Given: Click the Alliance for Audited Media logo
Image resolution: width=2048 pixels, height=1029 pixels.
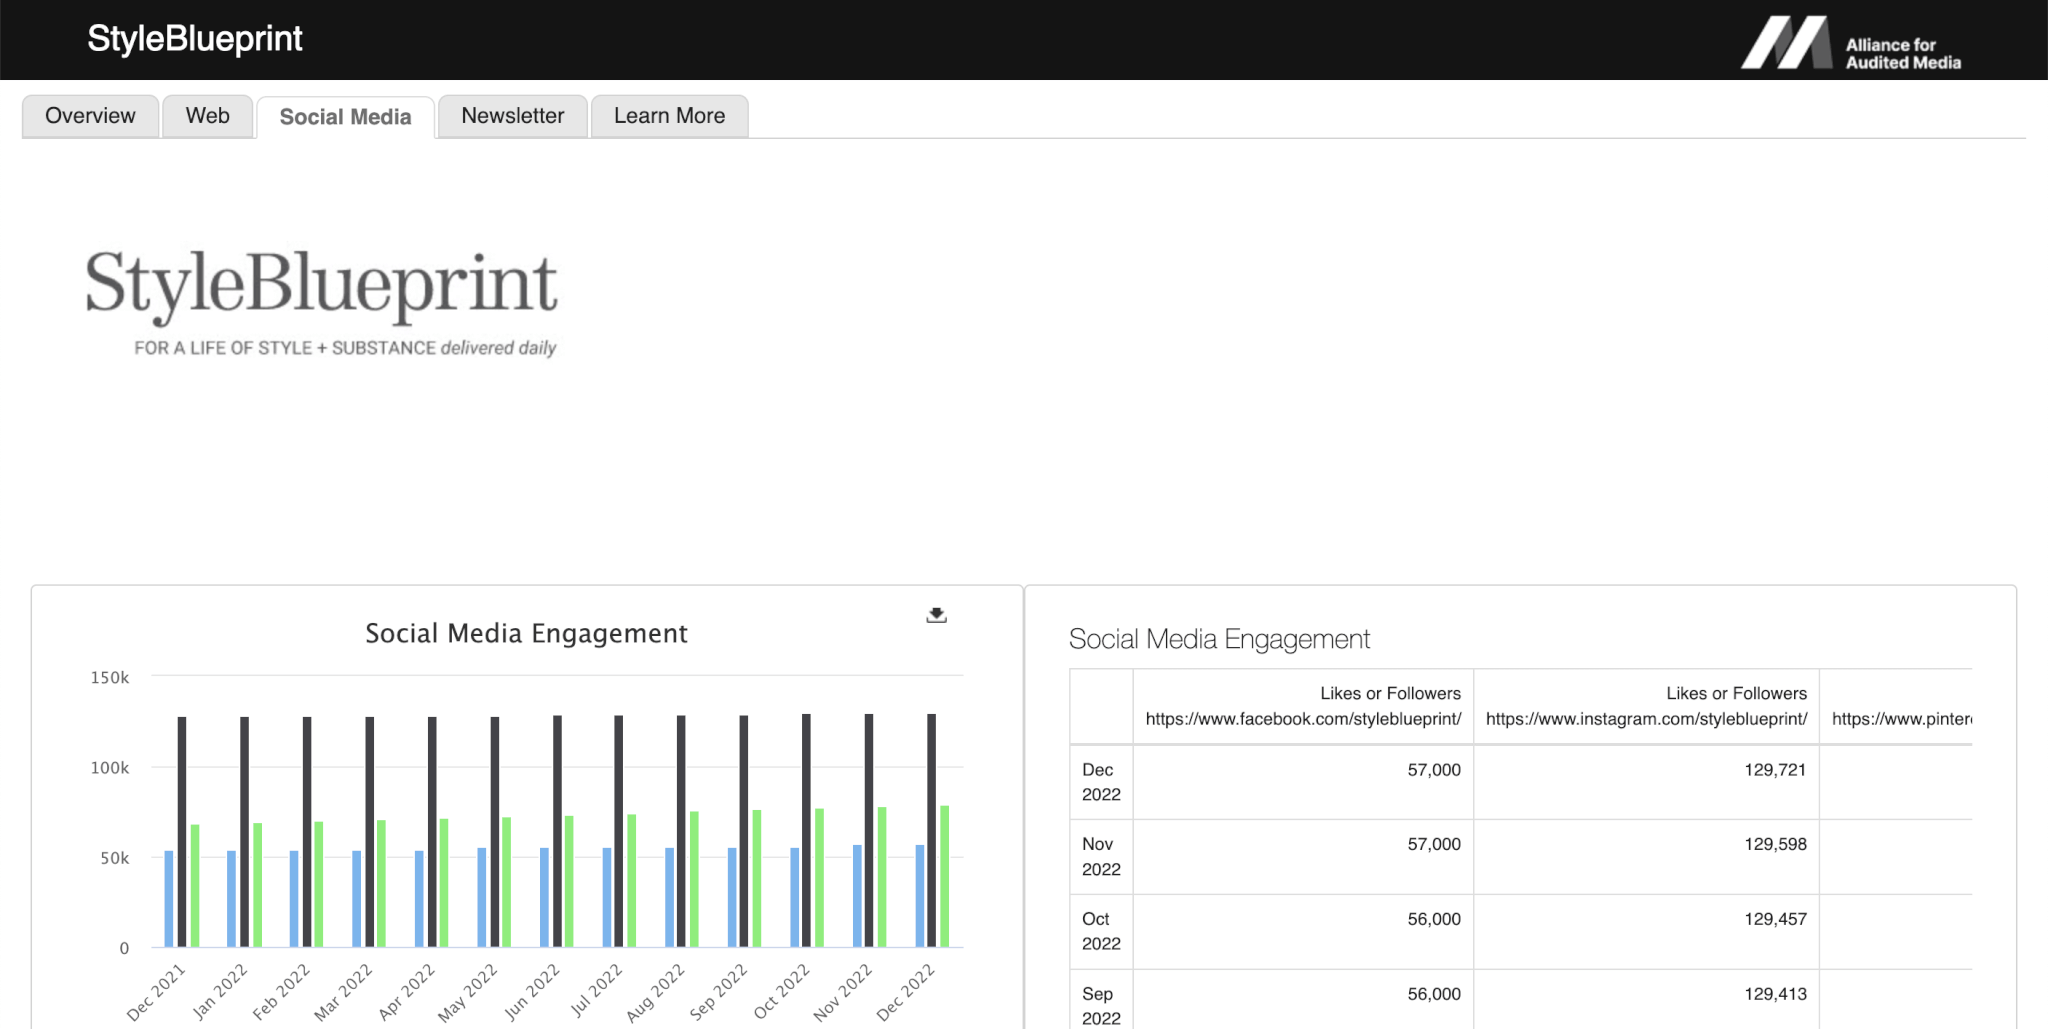Looking at the screenshot, I should pos(1851,43).
